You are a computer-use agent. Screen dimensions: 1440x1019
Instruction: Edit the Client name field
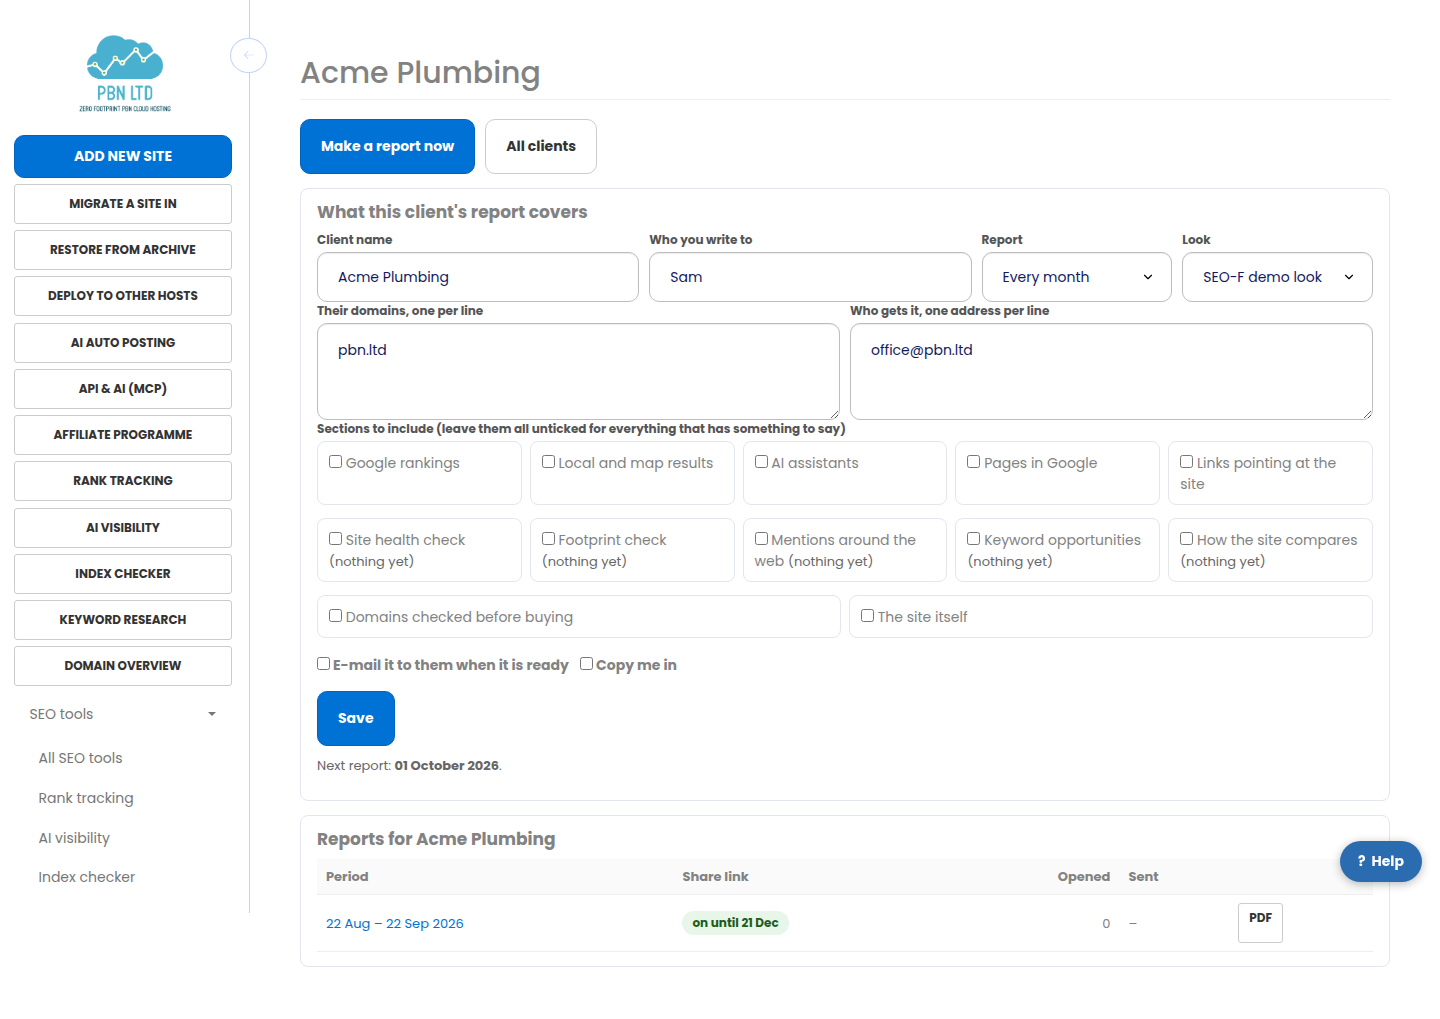tap(478, 277)
